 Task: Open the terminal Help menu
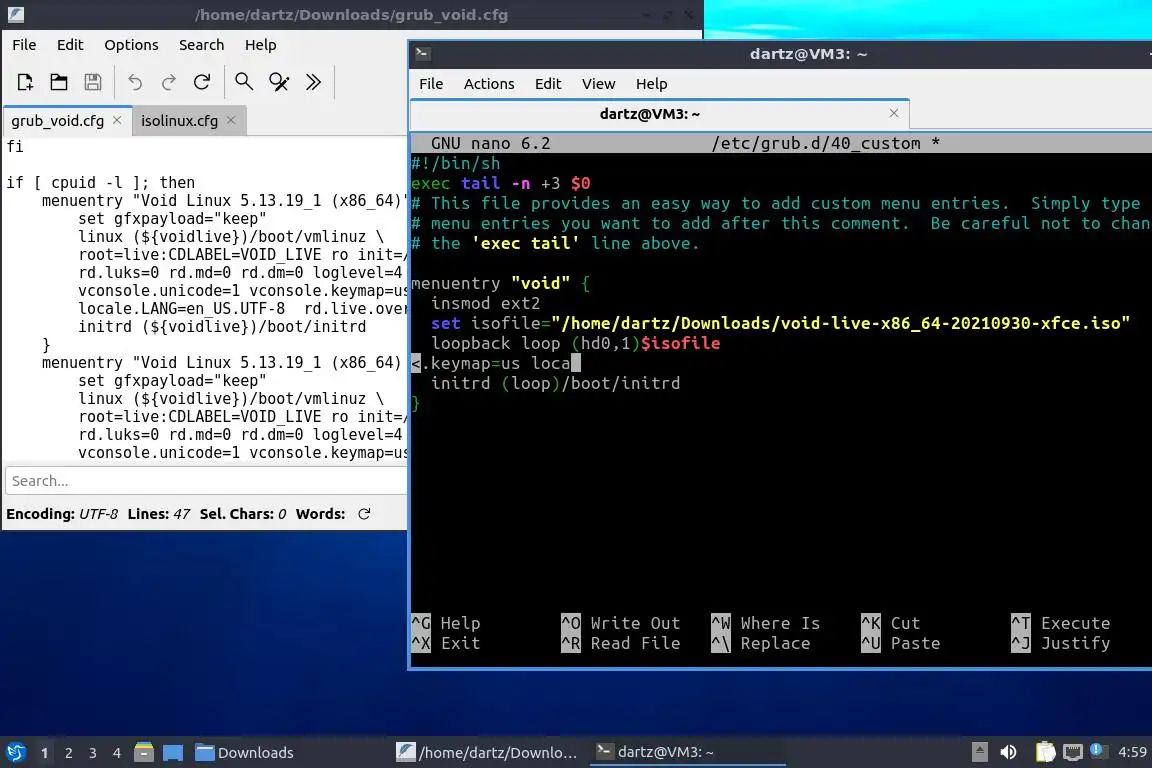(651, 84)
